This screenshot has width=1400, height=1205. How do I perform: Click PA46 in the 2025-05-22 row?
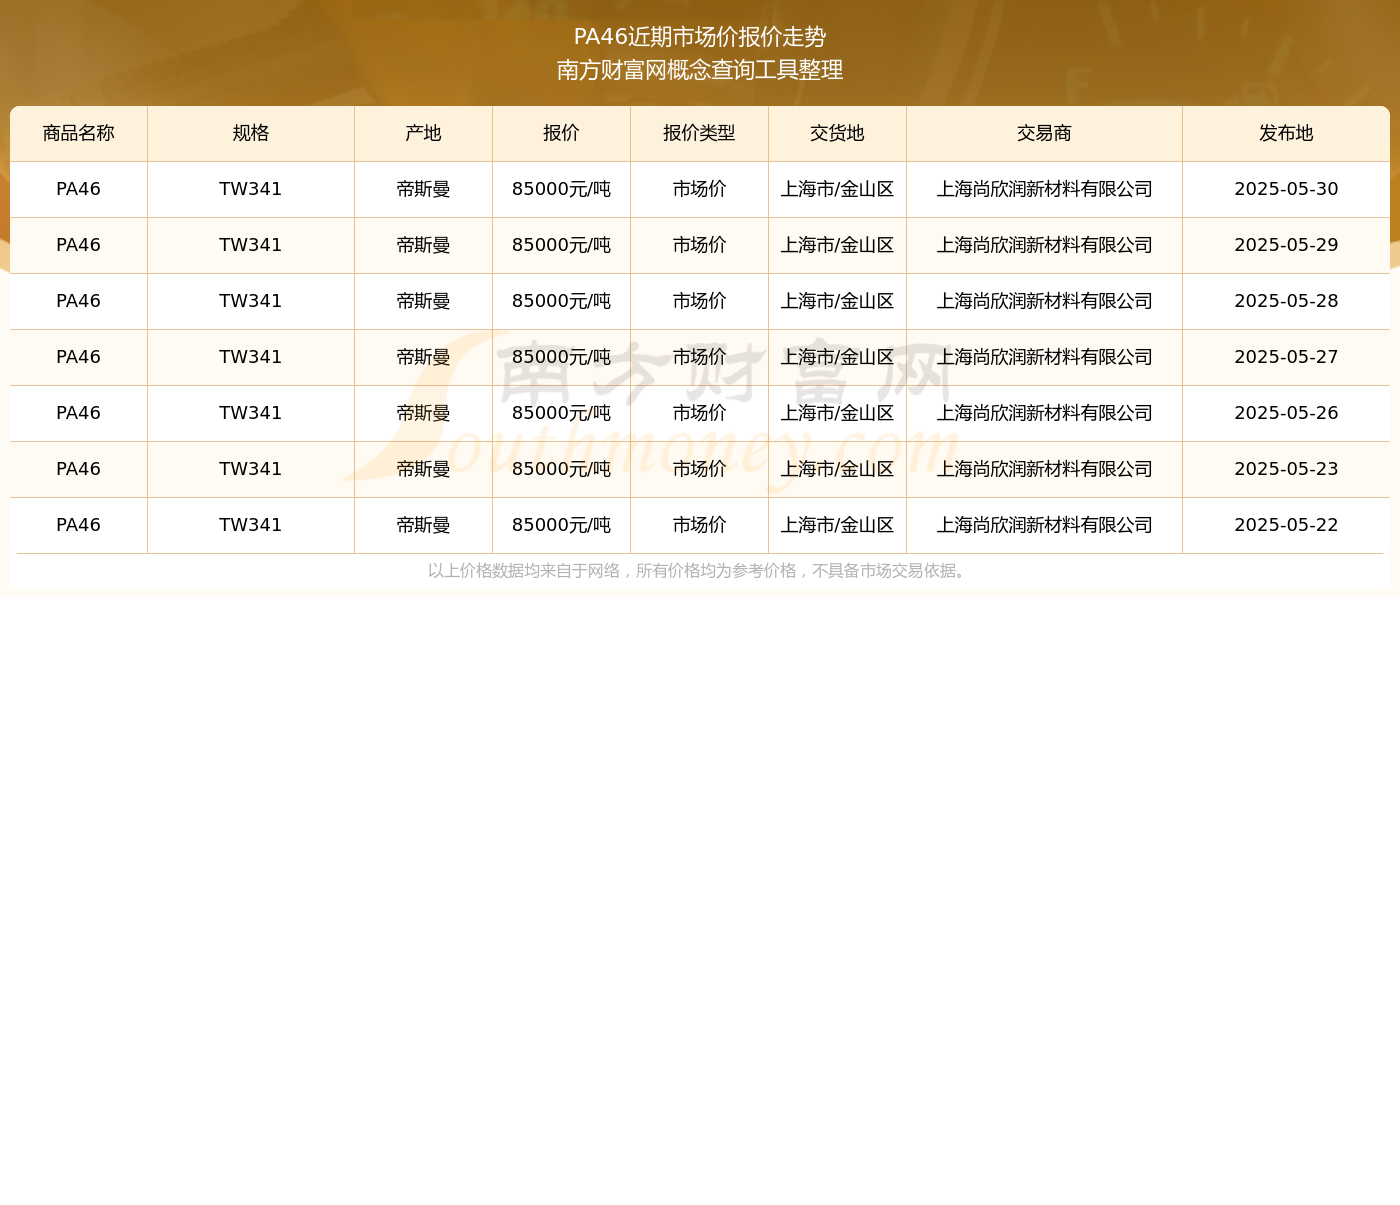tap(79, 525)
